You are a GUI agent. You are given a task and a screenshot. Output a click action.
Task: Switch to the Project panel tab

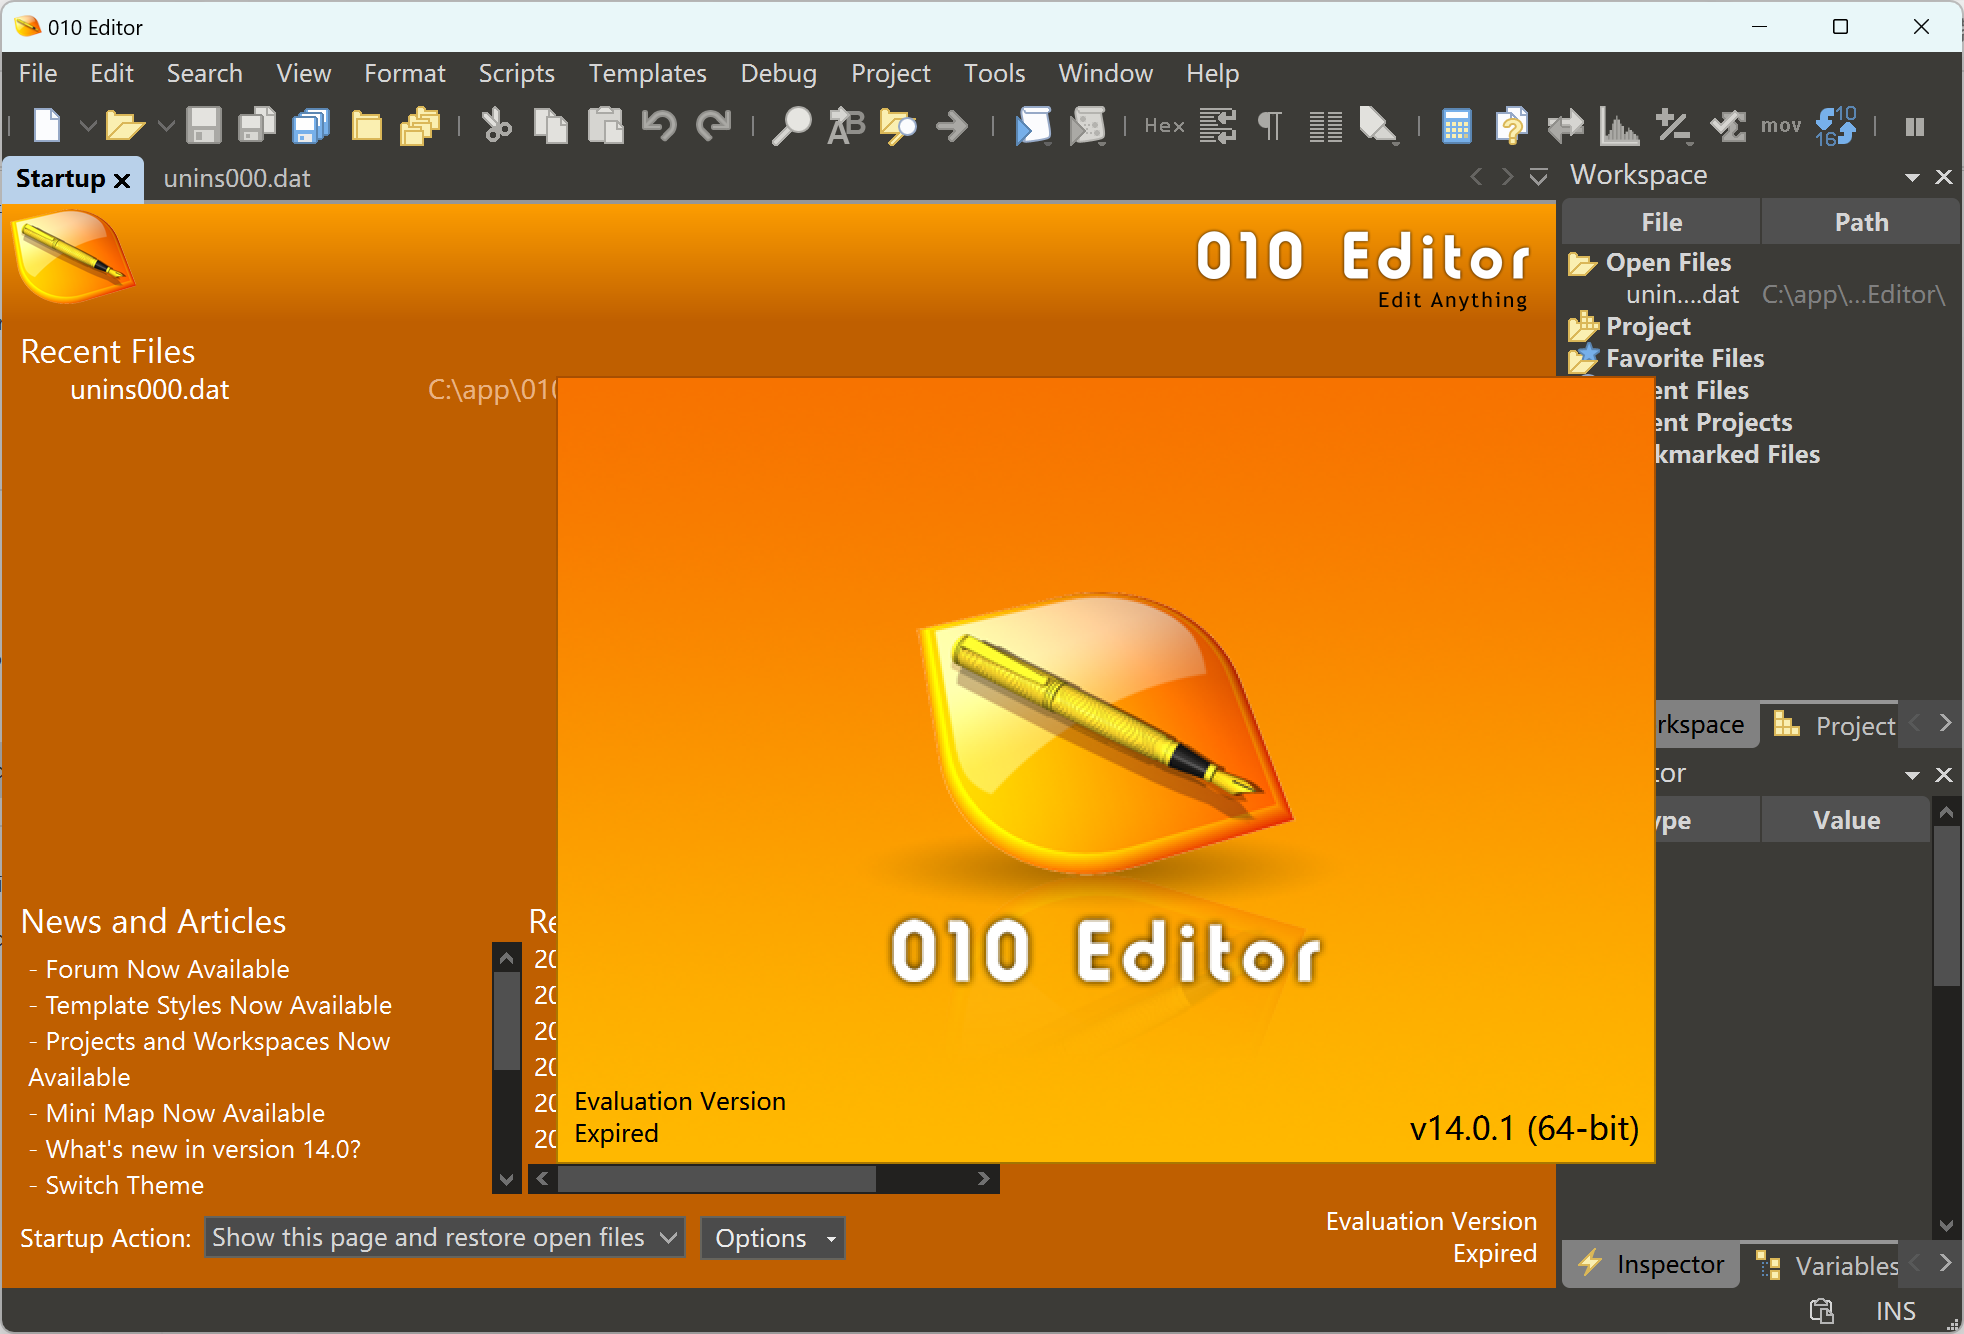pyautogui.click(x=1834, y=725)
